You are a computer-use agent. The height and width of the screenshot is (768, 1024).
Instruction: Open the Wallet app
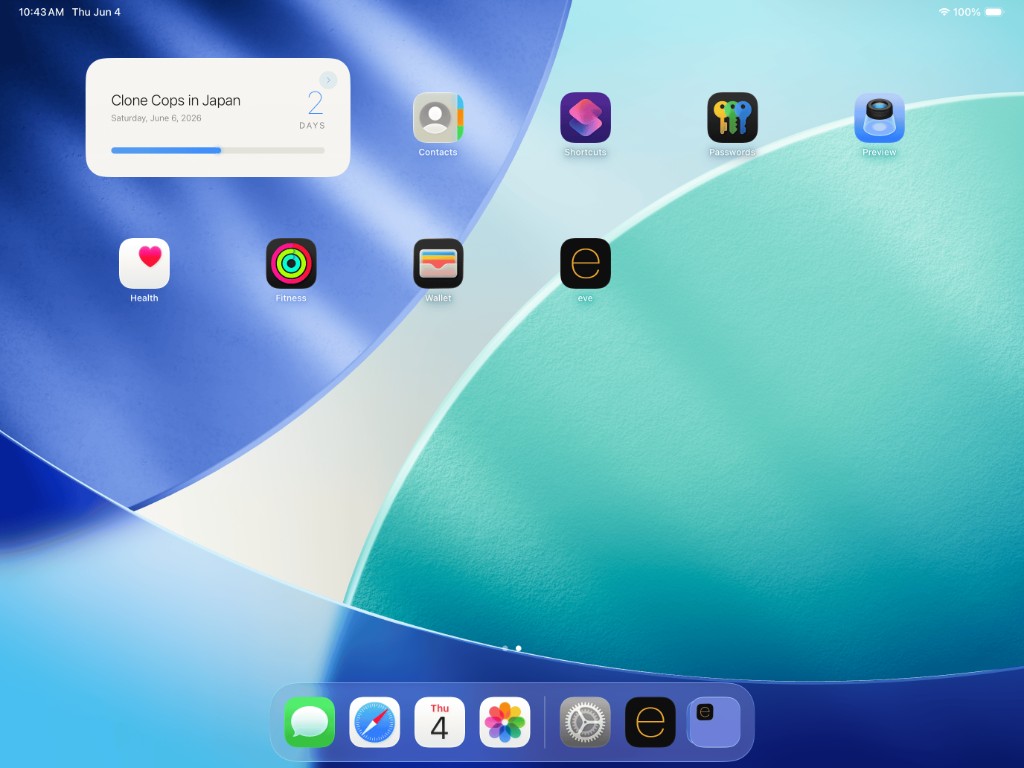[x=438, y=263]
